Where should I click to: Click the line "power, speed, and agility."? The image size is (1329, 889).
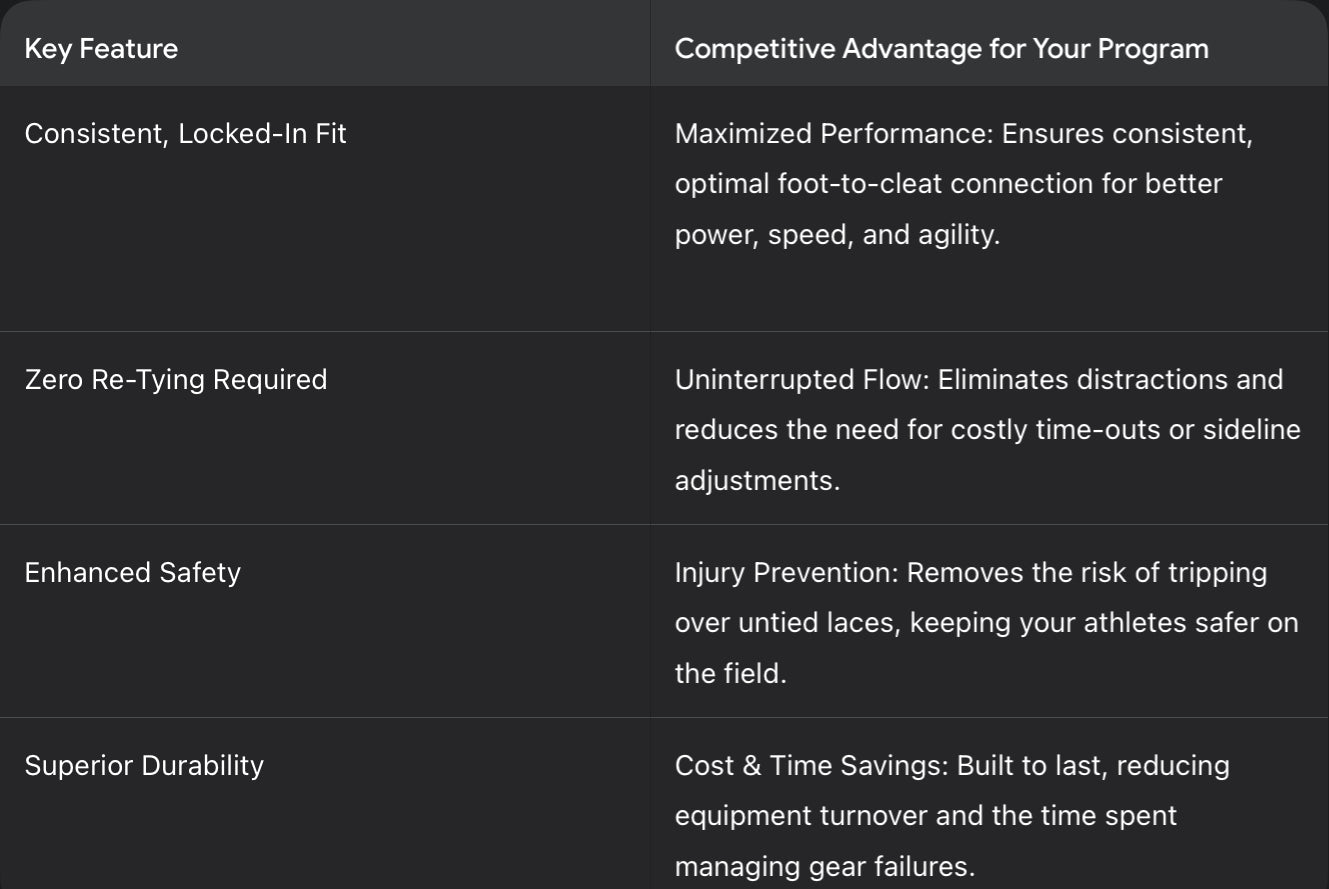pos(837,235)
